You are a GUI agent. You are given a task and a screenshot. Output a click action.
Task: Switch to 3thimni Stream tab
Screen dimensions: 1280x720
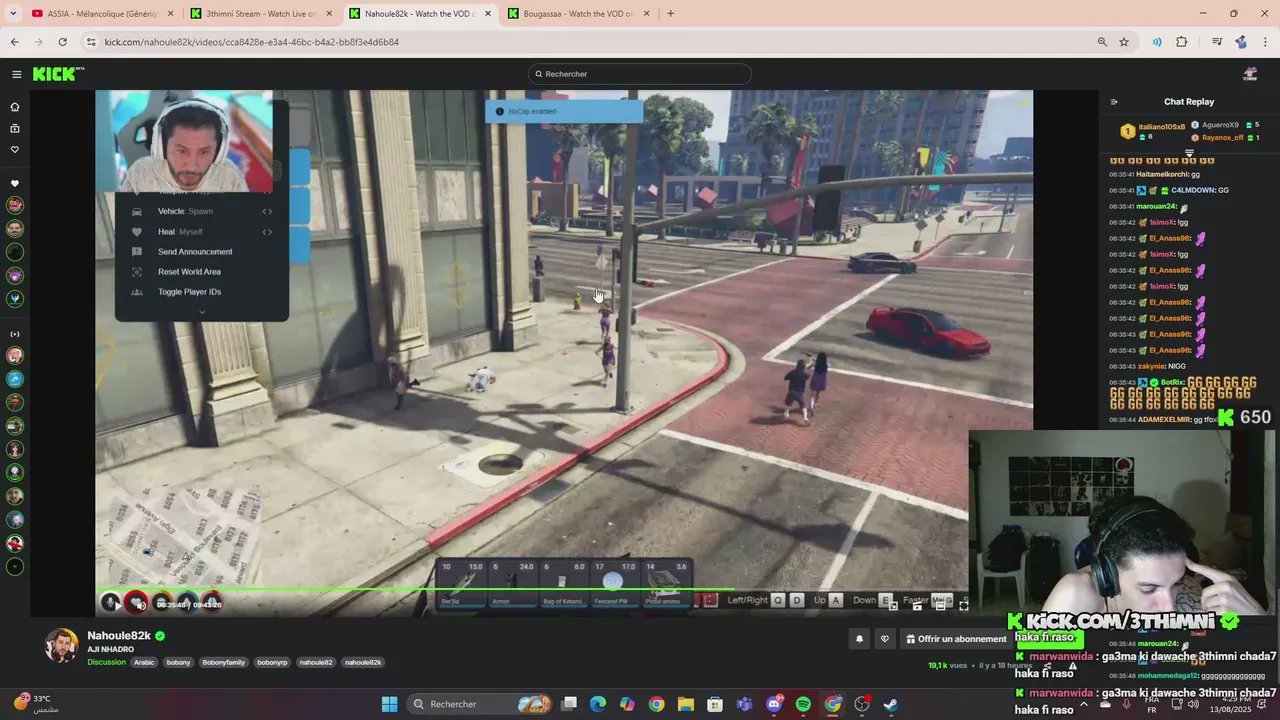pyautogui.click(x=262, y=14)
